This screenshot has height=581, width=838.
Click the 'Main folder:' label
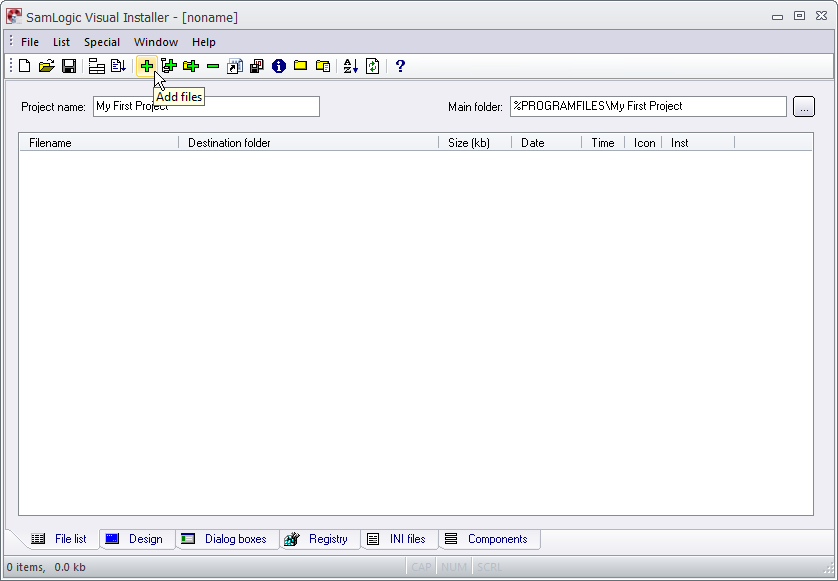pyautogui.click(x=475, y=107)
